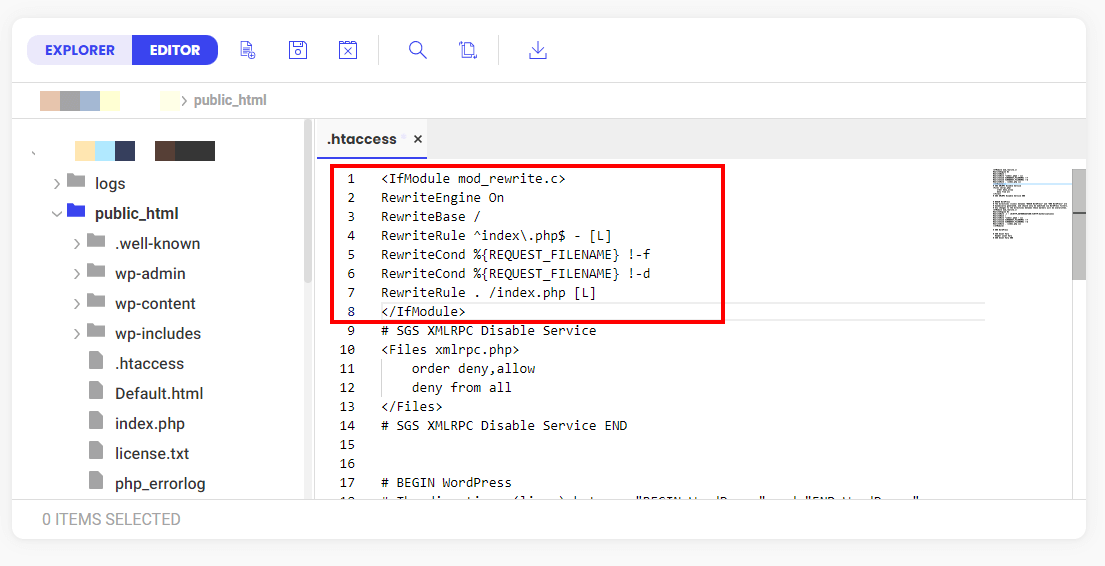Open index.php in the file tree

pos(149,424)
